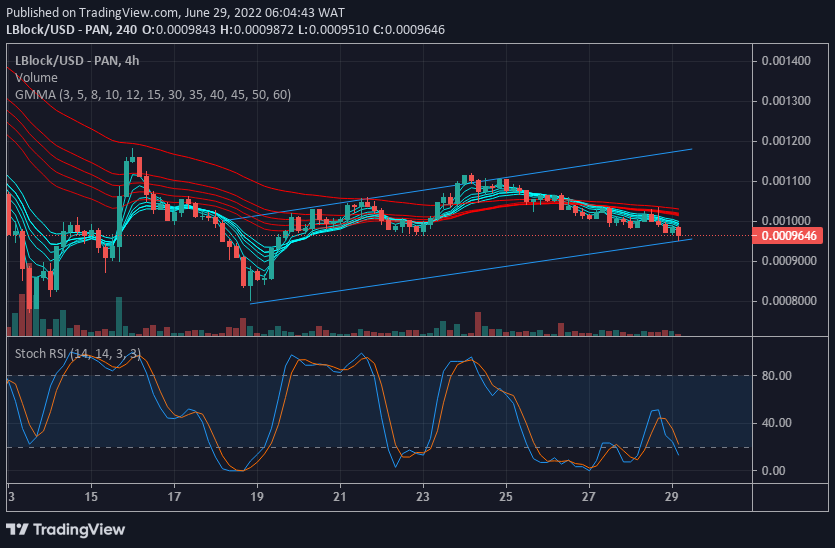
Task: Click date label 15 on time axis
Action: [x=91, y=496]
